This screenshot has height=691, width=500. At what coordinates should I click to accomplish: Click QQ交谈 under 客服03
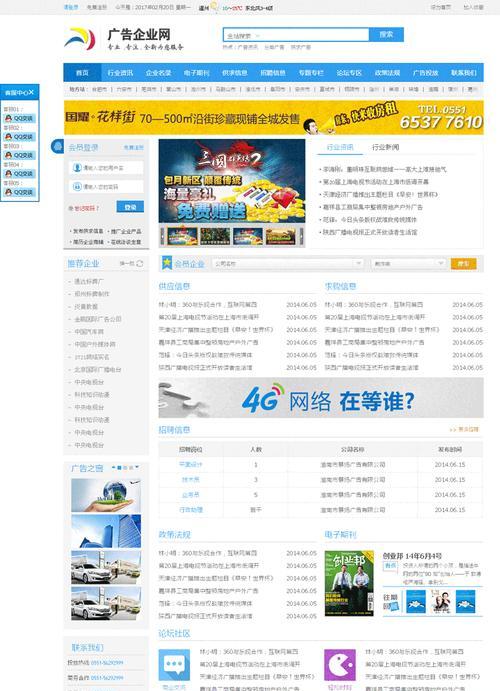point(20,155)
